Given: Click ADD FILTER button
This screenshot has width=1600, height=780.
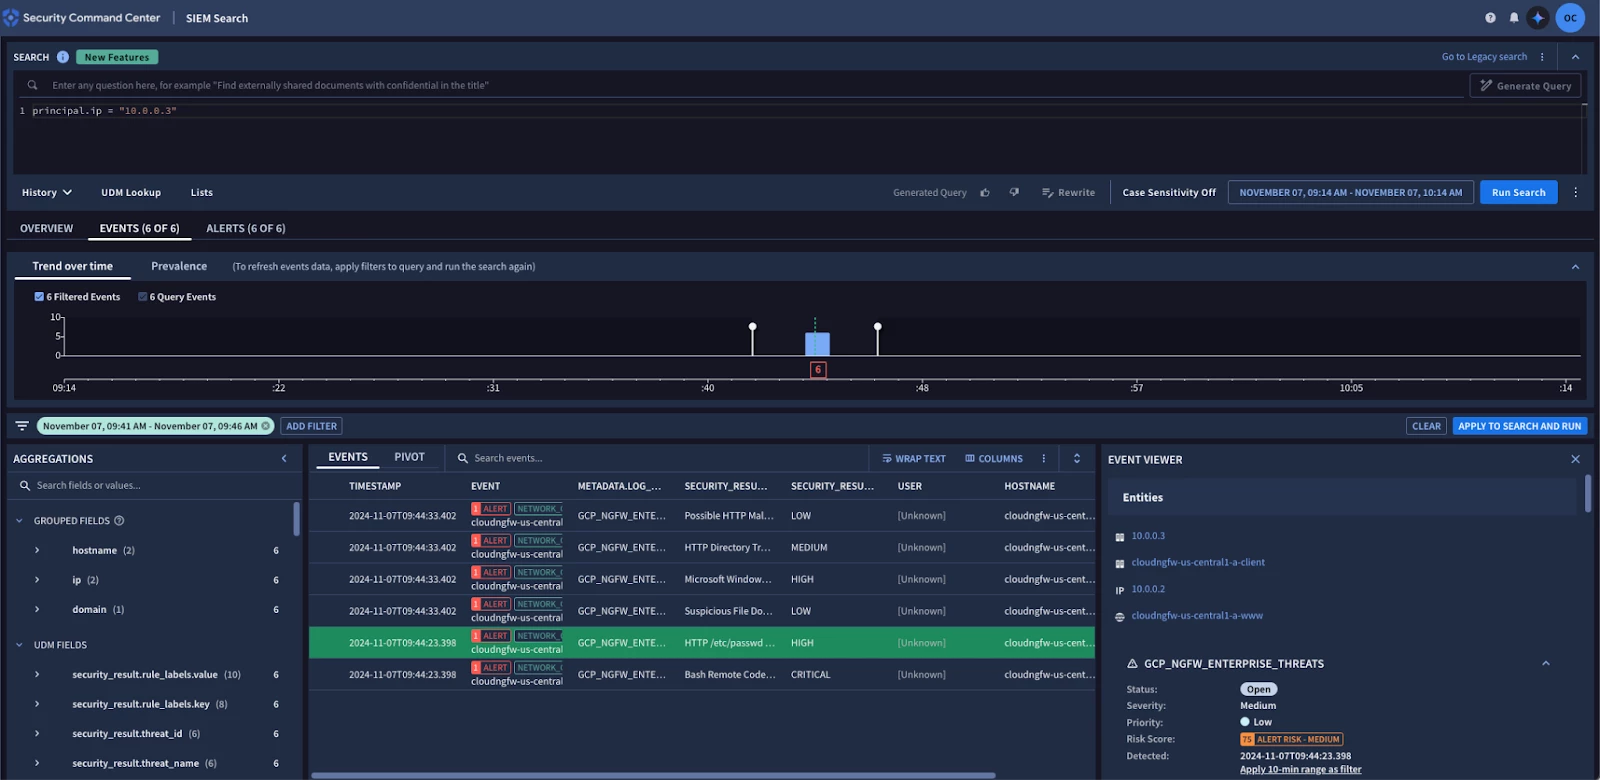Looking at the screenshot, I should click(311, 426).
